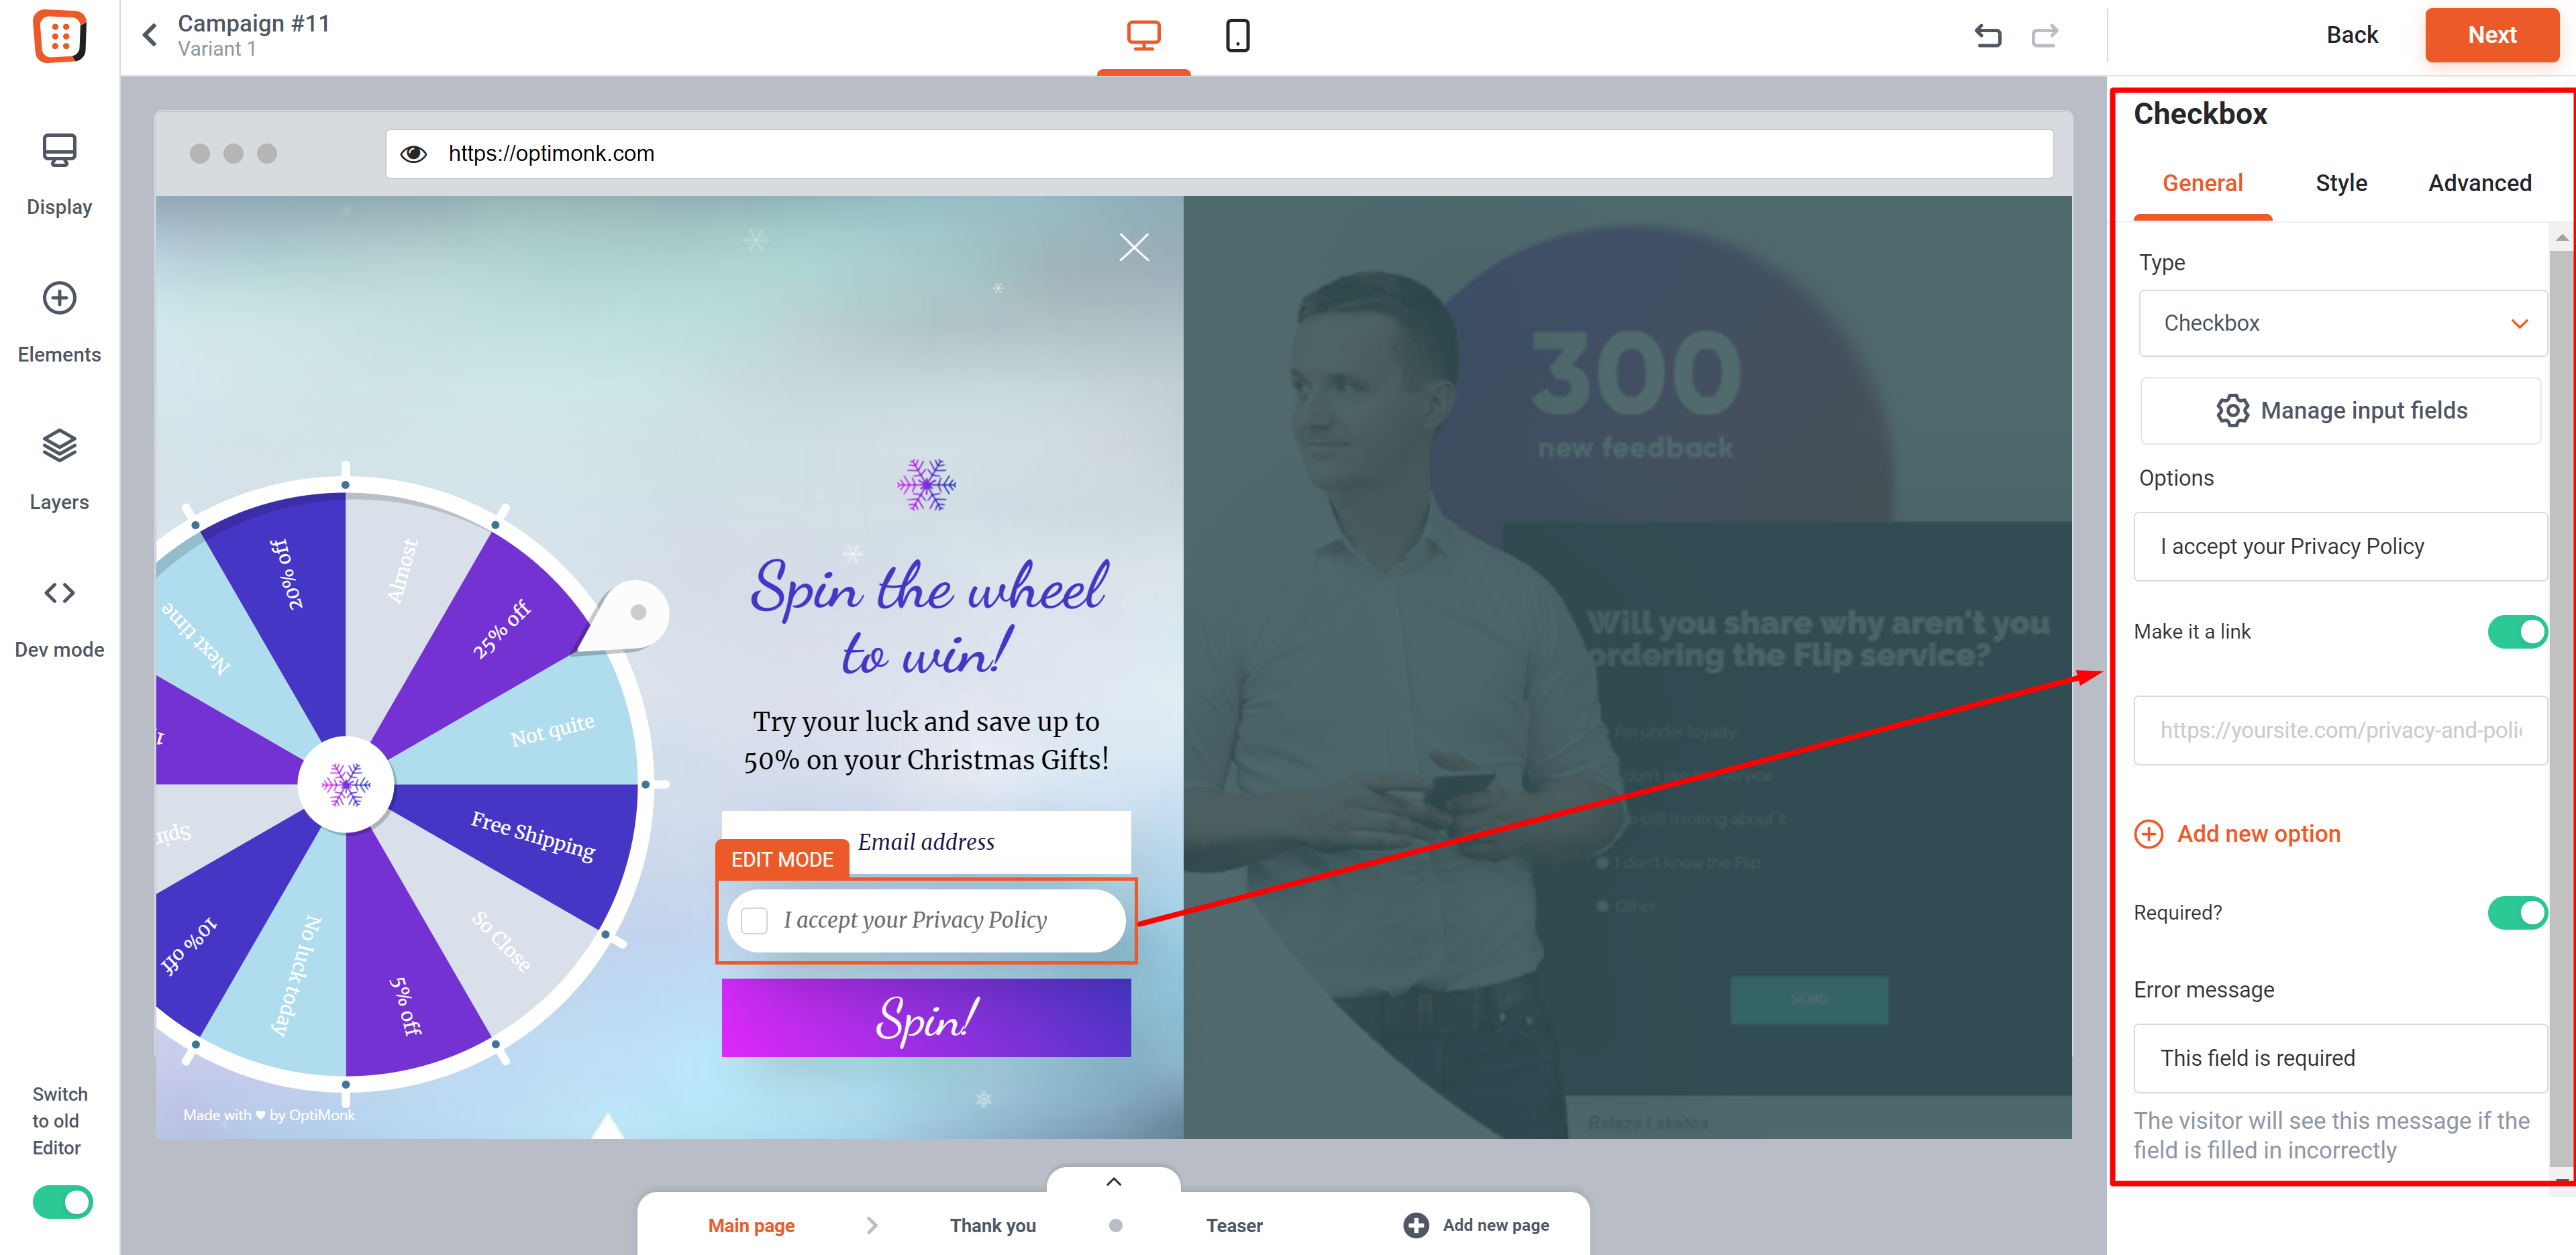Click the redo arrow icon
The image size is (2576, 1255).
tap(2045, 36)
